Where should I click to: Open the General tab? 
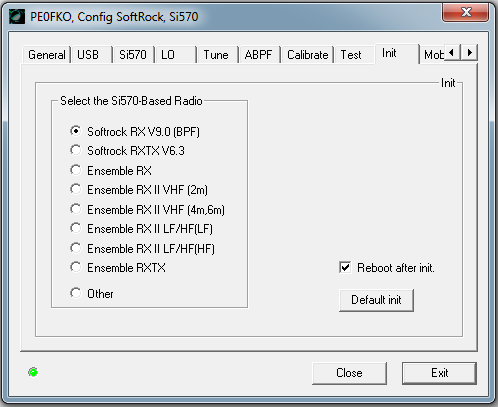point(47,55)
